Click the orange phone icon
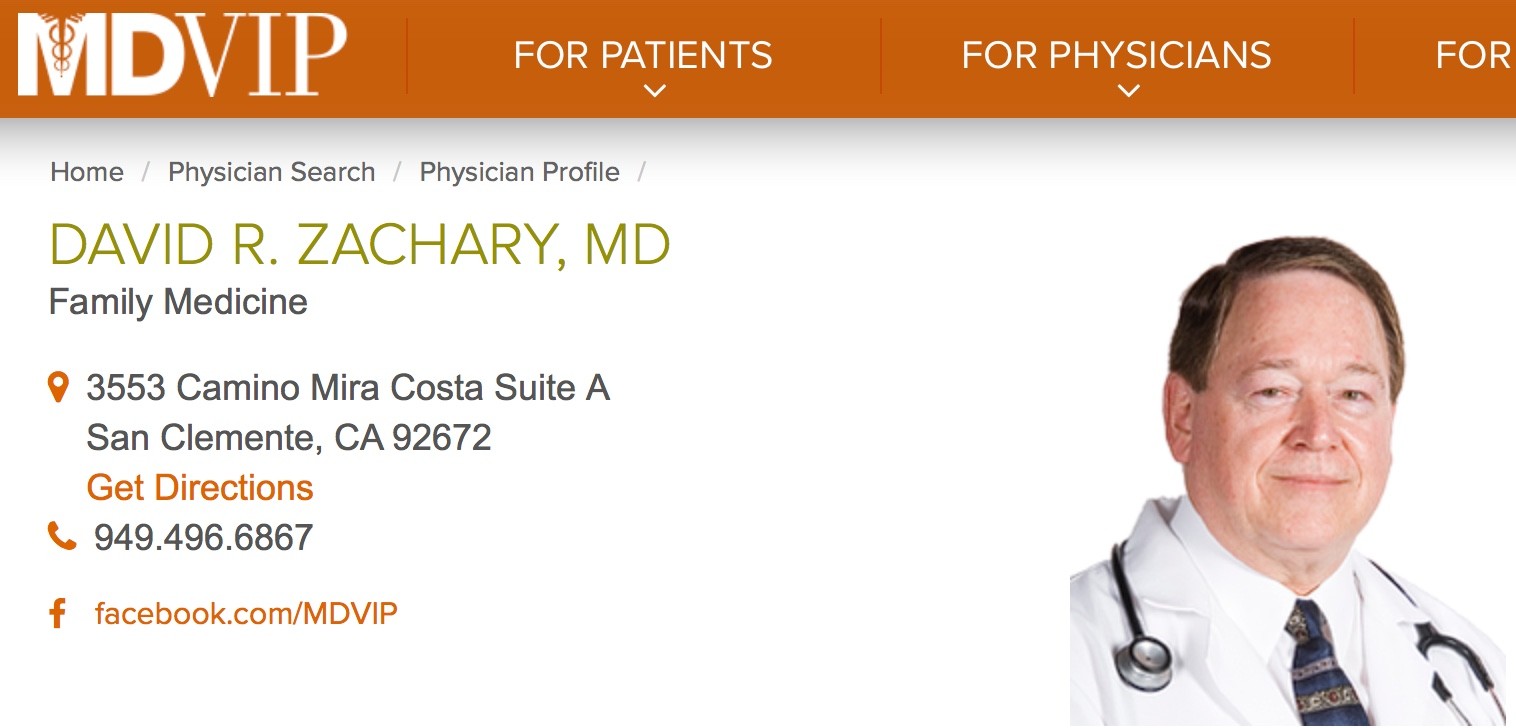Screen dimensions: 1516x728 click(61, 537)
